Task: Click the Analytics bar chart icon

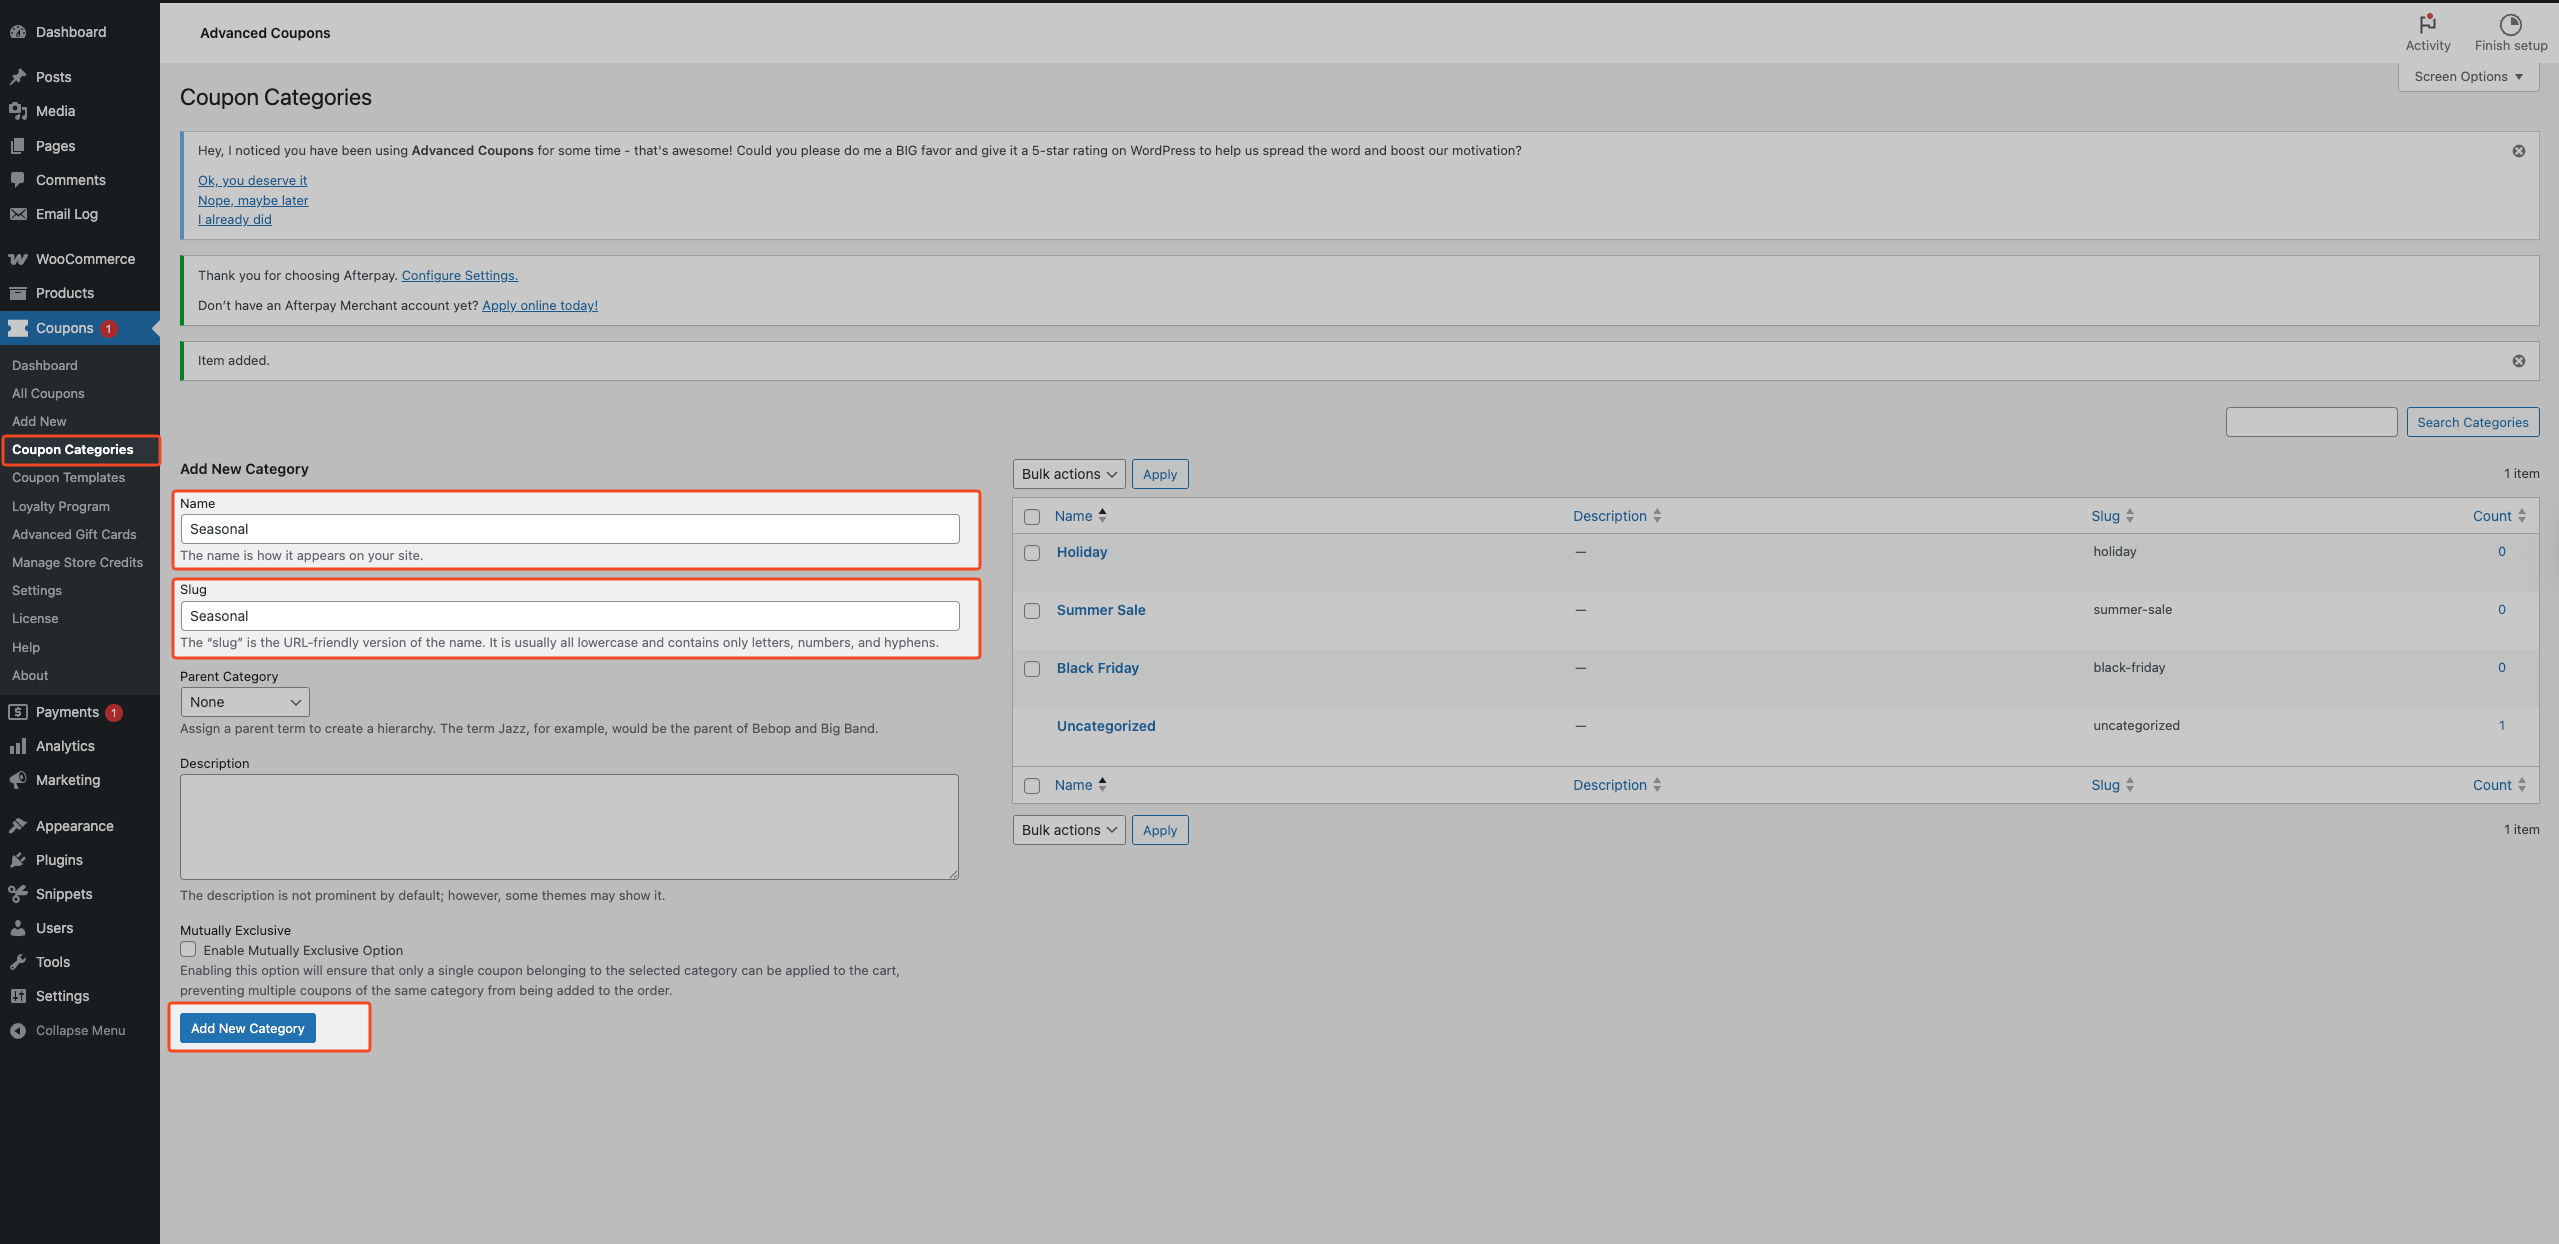Action: click(18, 746)
